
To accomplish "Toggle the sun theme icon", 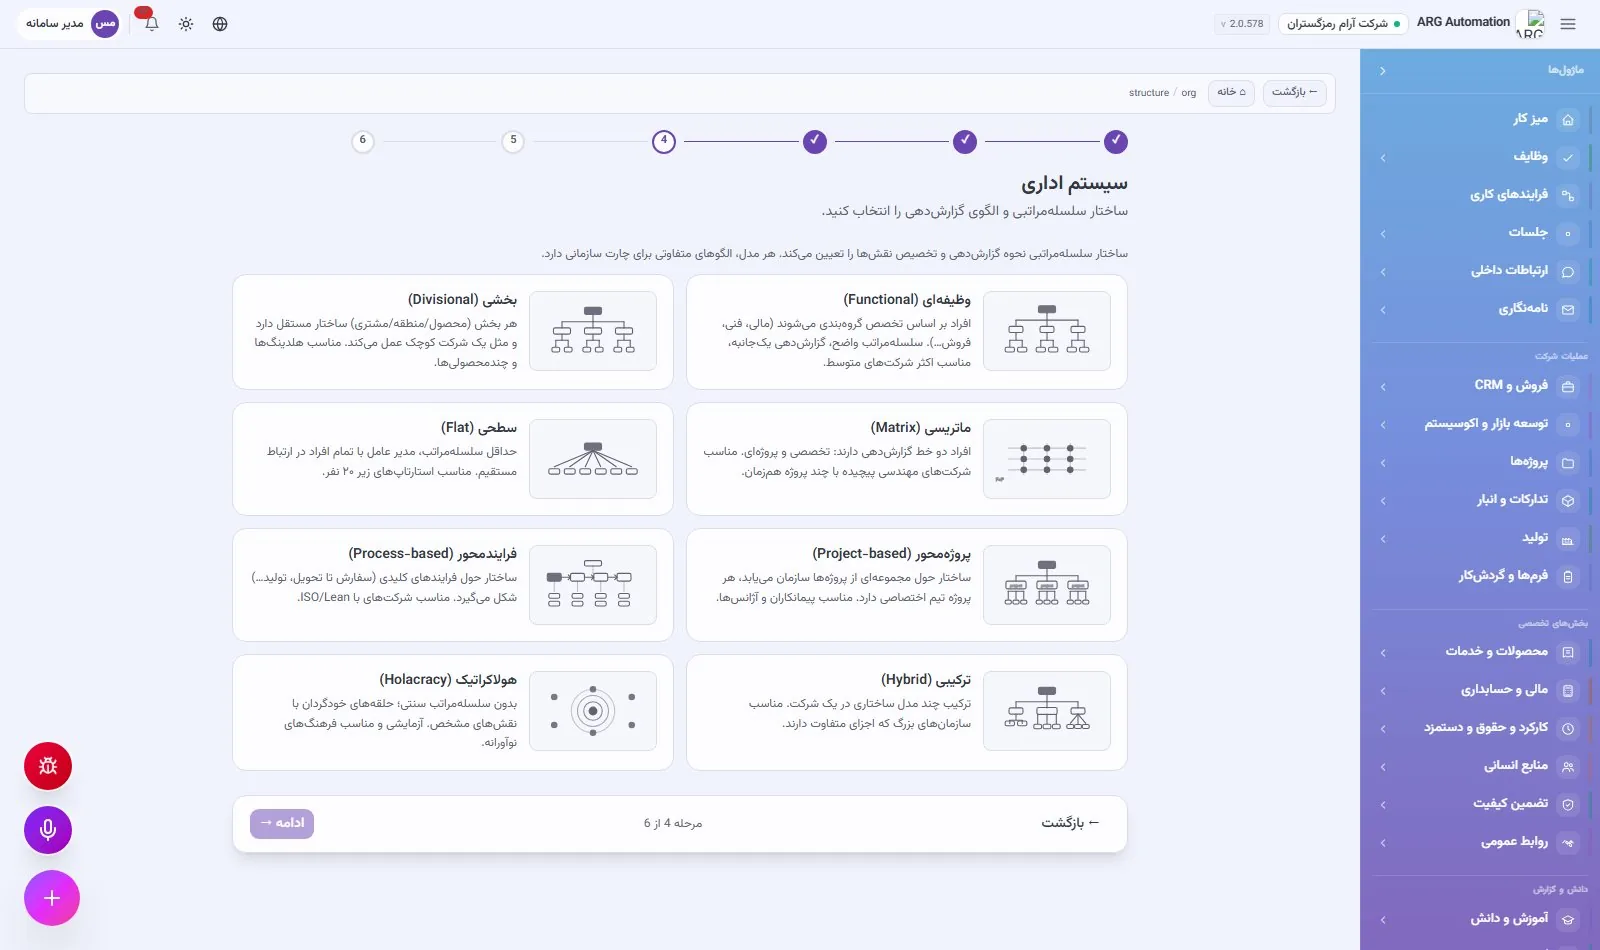I will click(186, 24).
